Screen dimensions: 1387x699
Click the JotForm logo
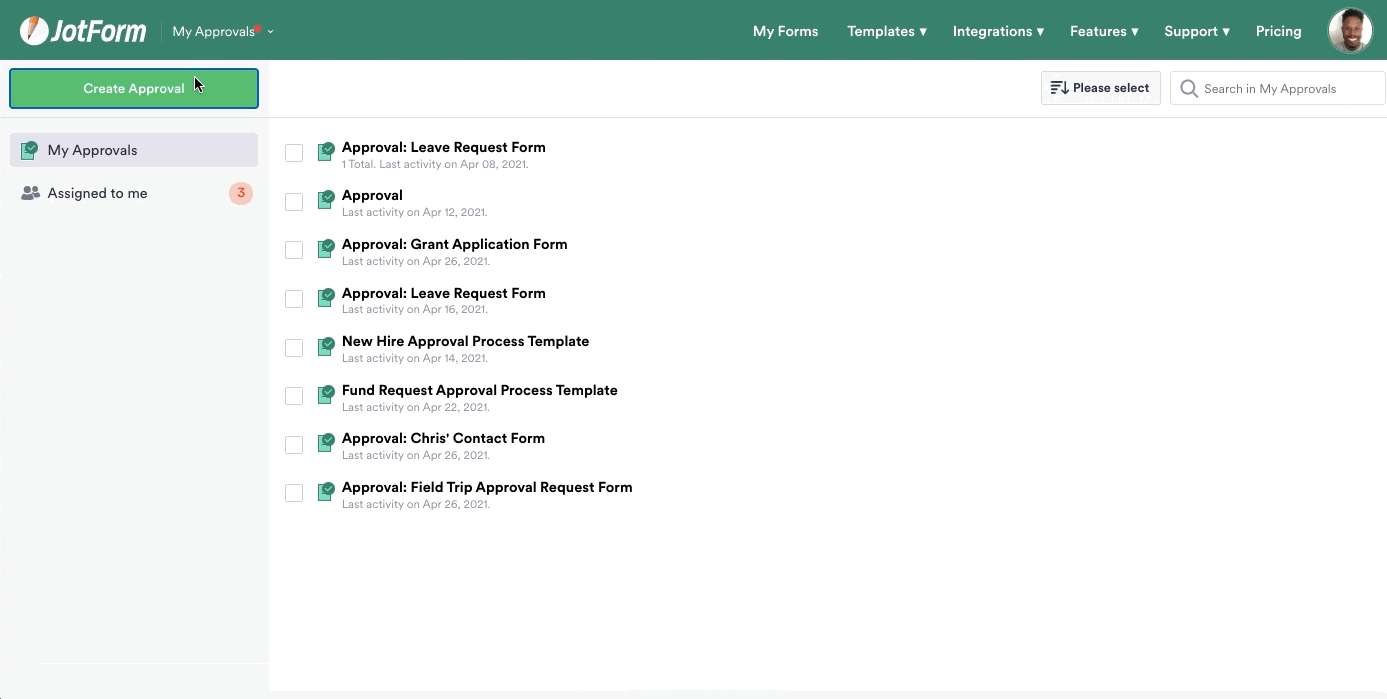click(x=83, y=31)
